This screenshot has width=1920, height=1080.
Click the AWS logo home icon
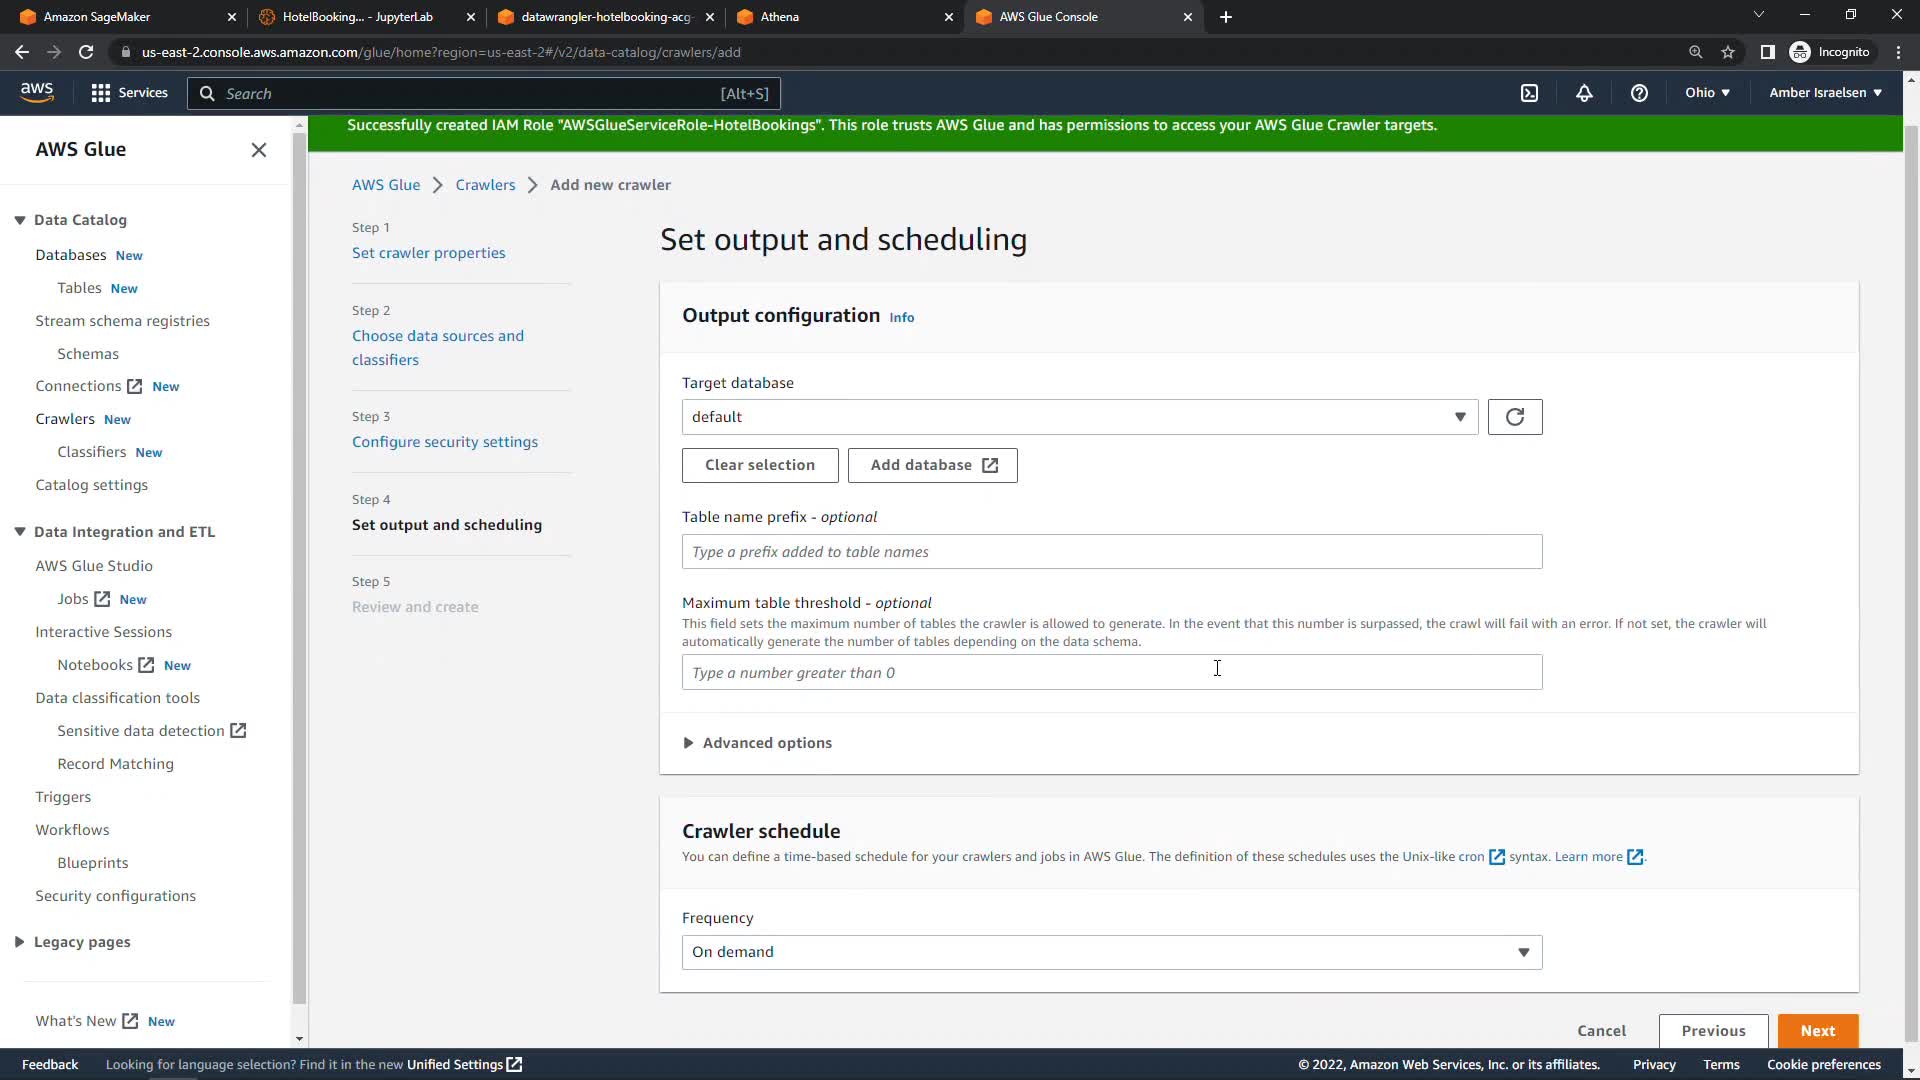(37, 92)
